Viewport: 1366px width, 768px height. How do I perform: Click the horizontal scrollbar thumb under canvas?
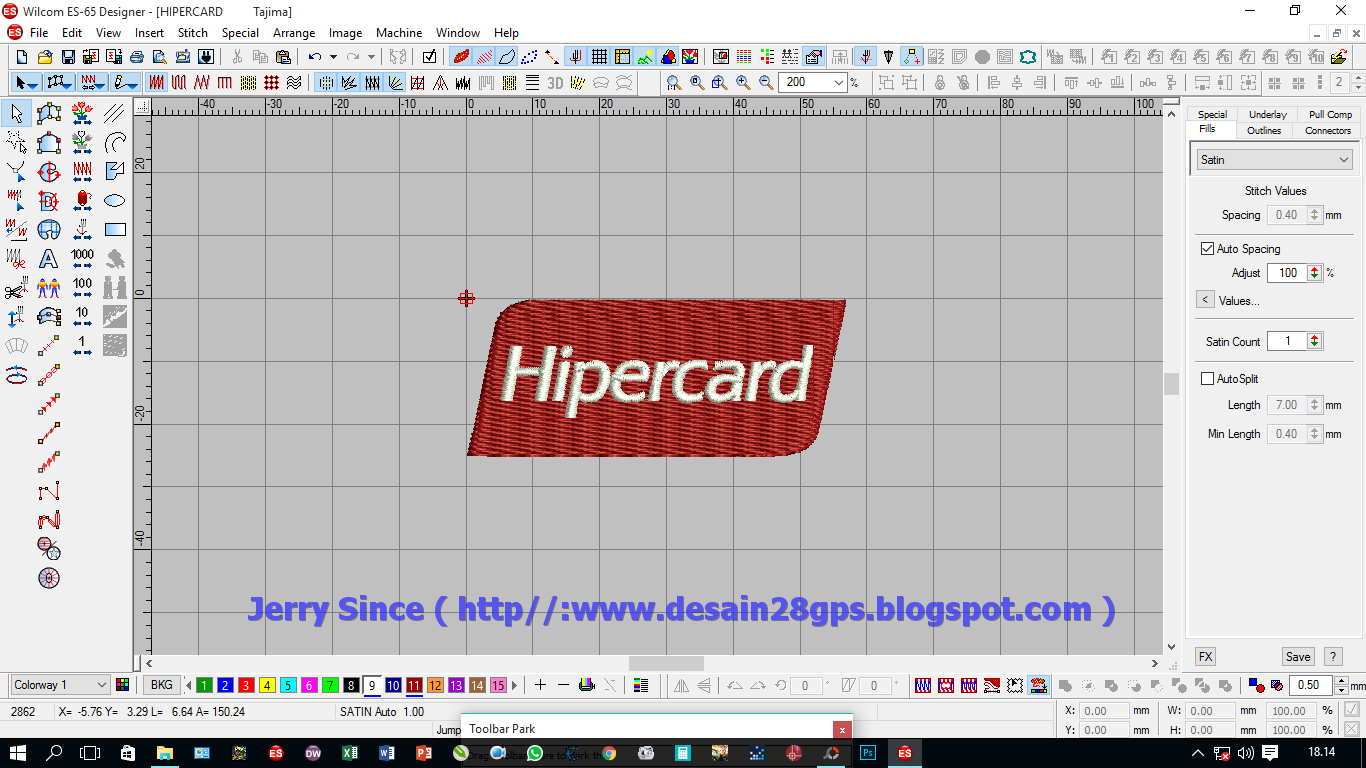(666, 664)
